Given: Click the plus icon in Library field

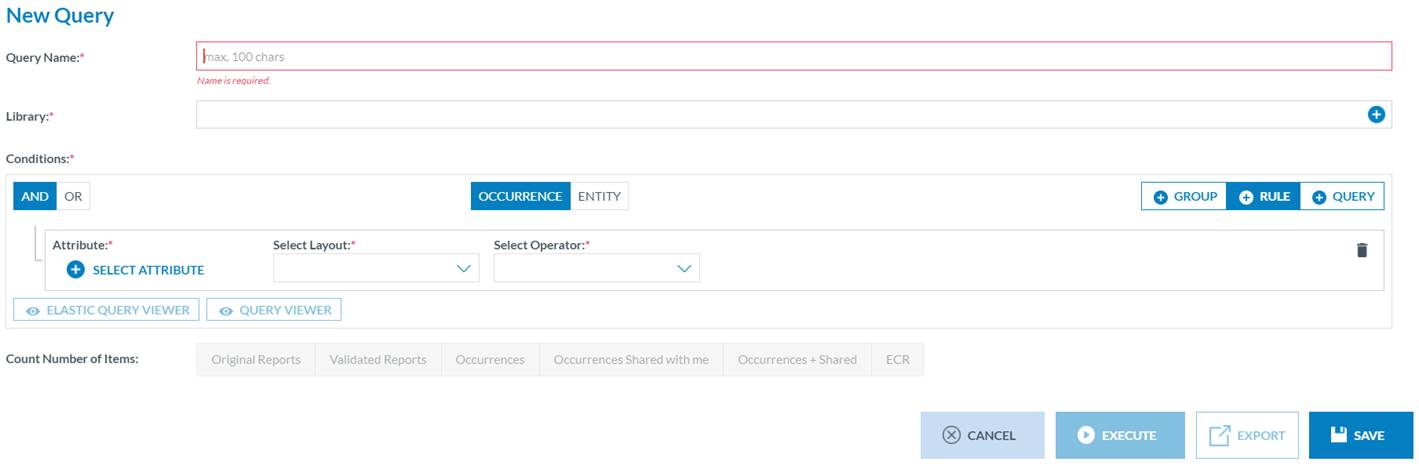Looking at the screenshot, I should coord(1376,115).
